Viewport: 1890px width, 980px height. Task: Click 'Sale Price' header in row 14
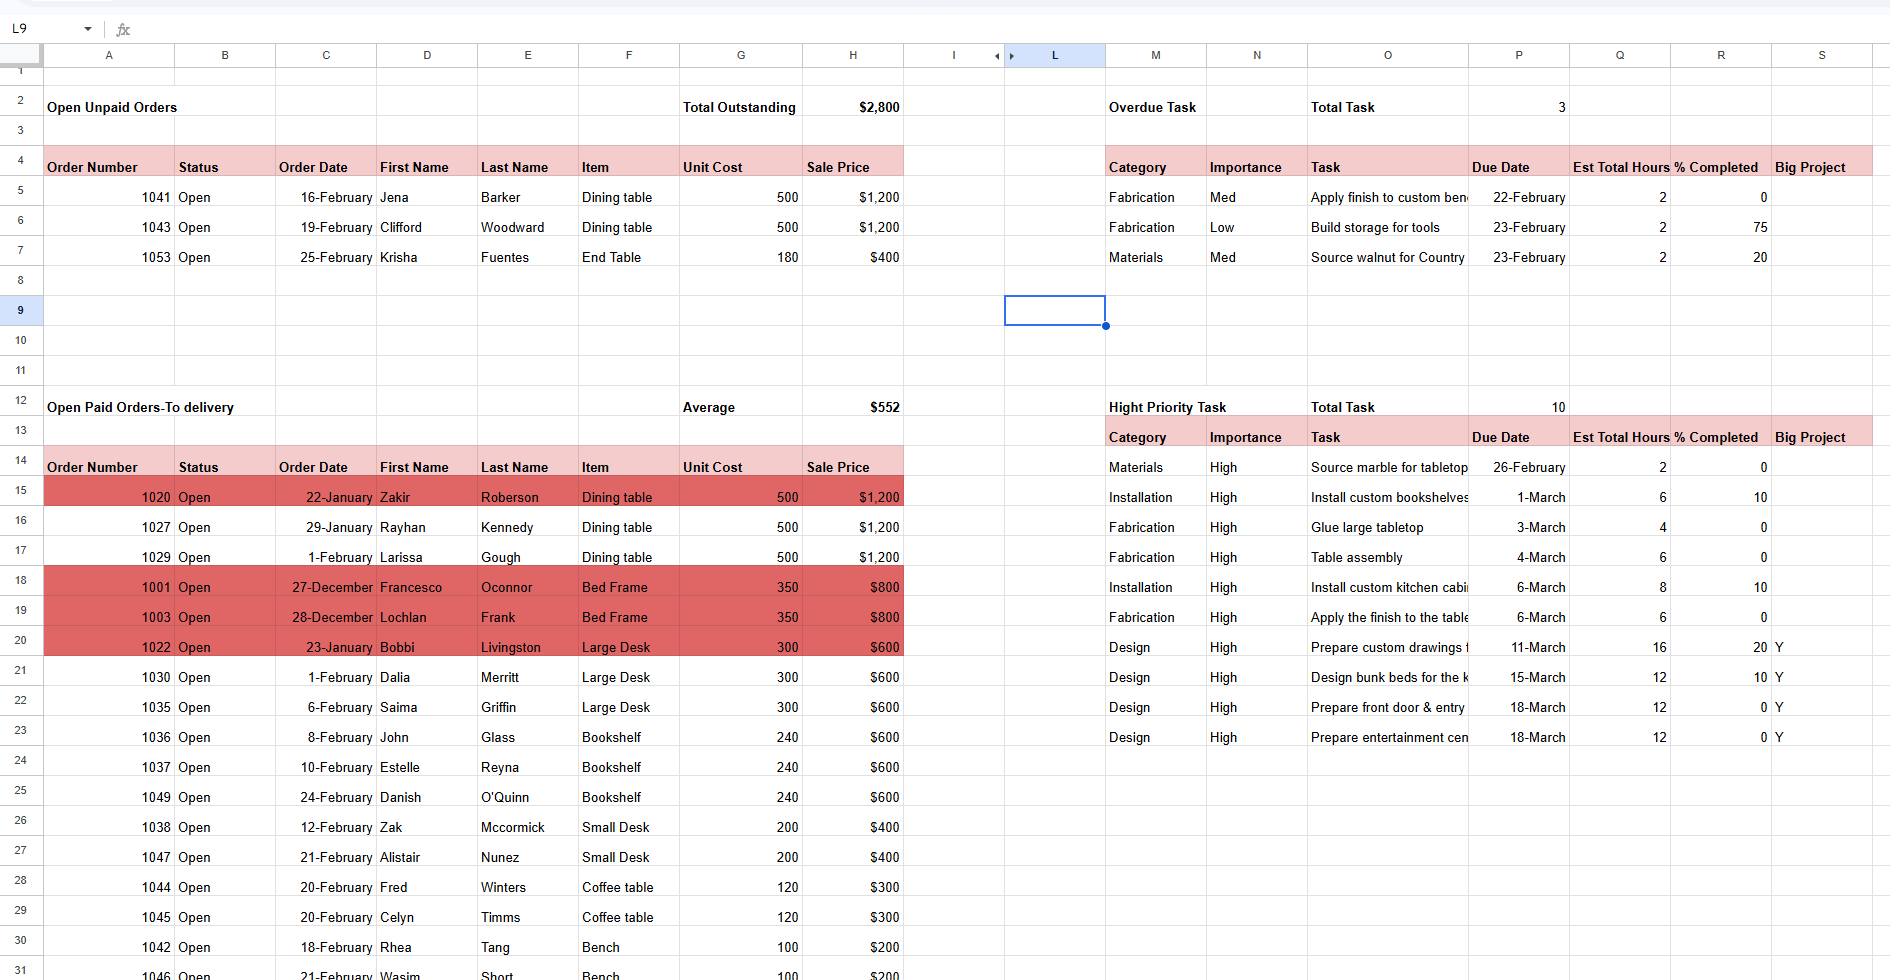853,461
